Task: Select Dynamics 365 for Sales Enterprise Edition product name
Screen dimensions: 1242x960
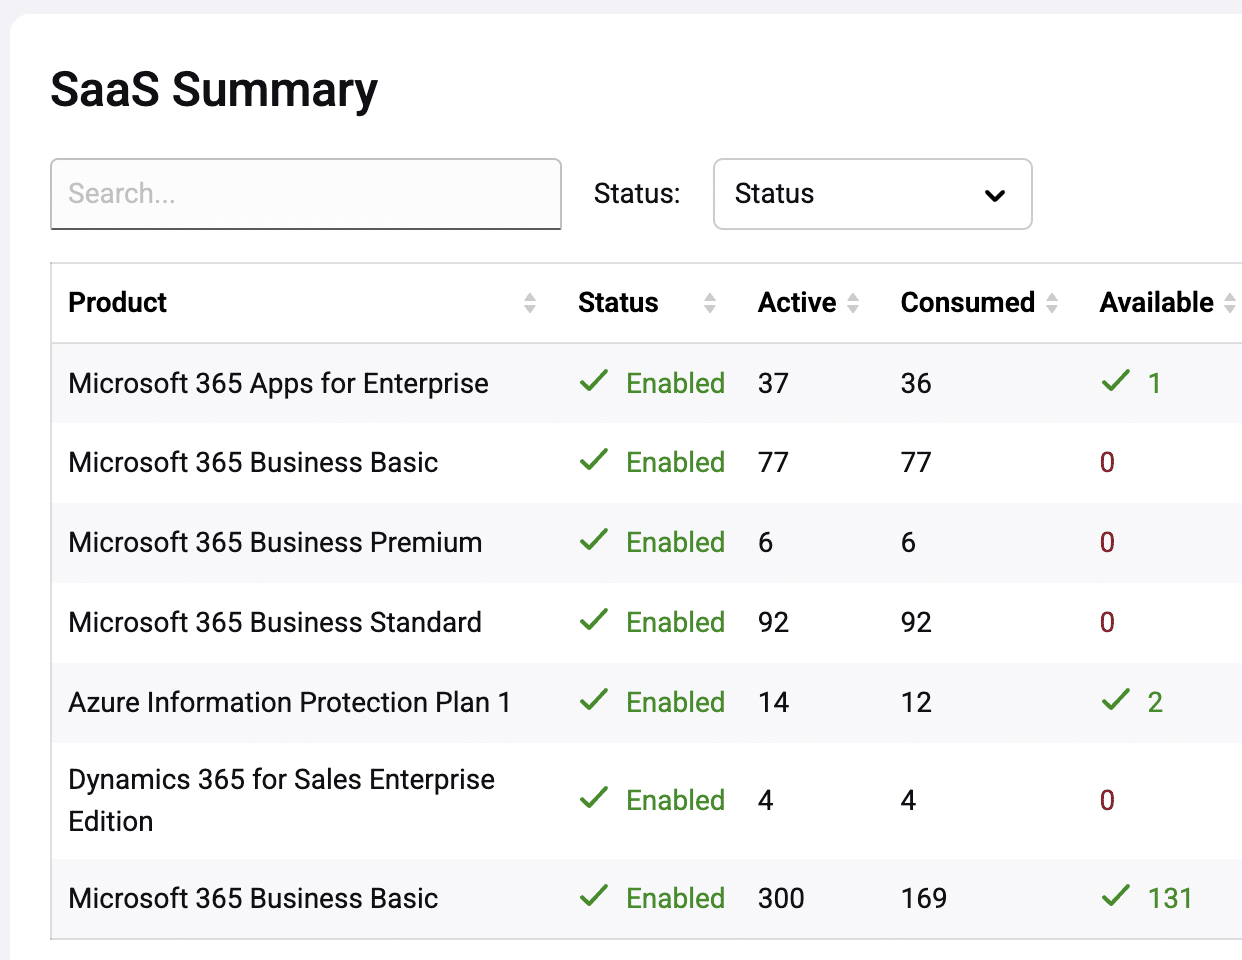Action: (281, 800)
